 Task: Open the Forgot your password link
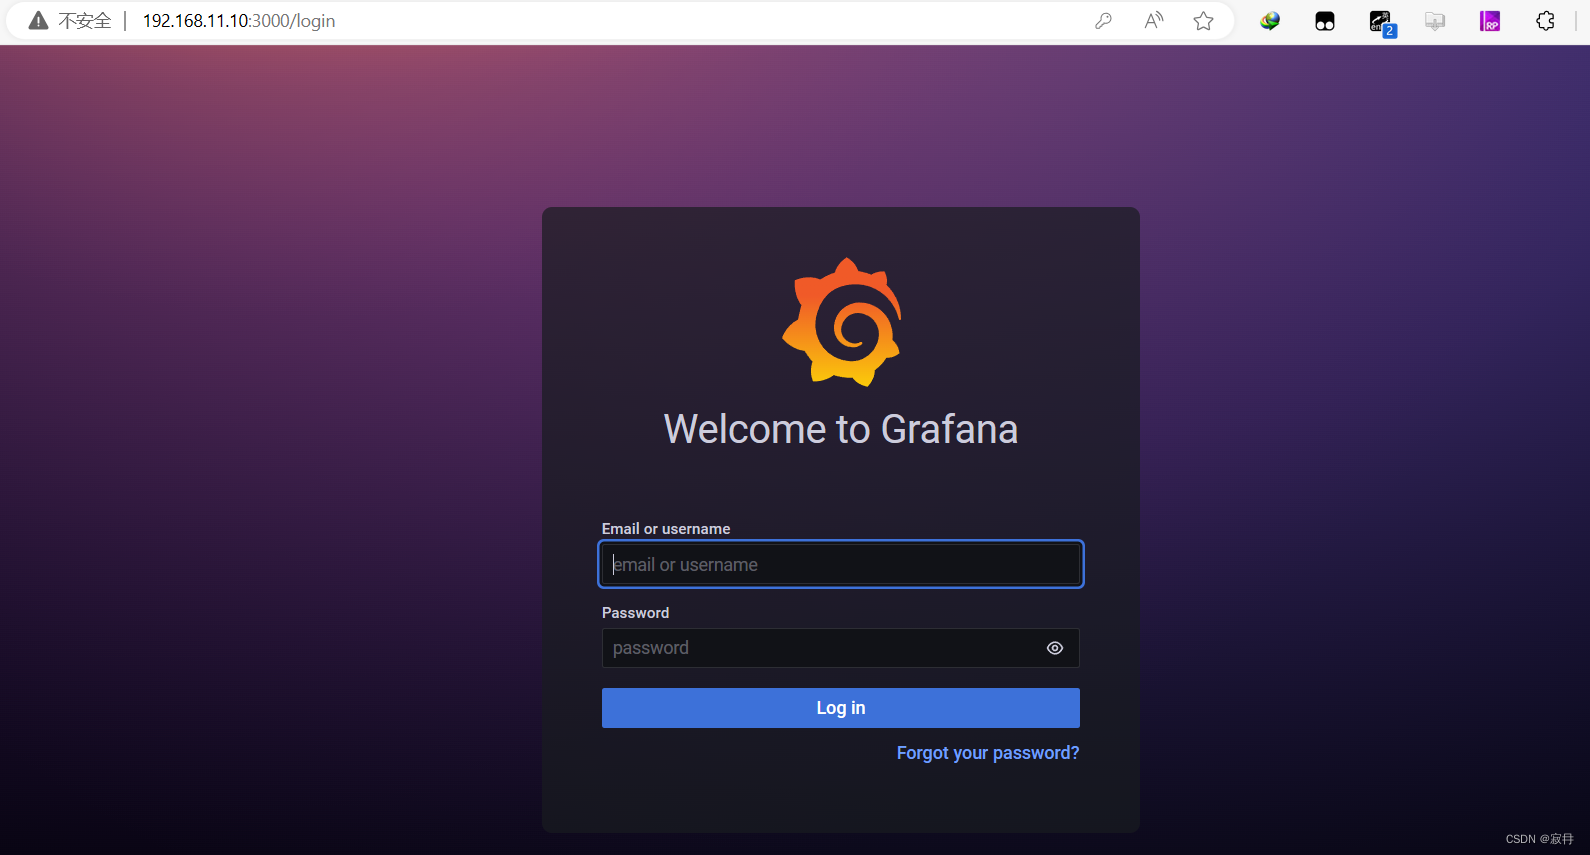click(x=988, y=753)
